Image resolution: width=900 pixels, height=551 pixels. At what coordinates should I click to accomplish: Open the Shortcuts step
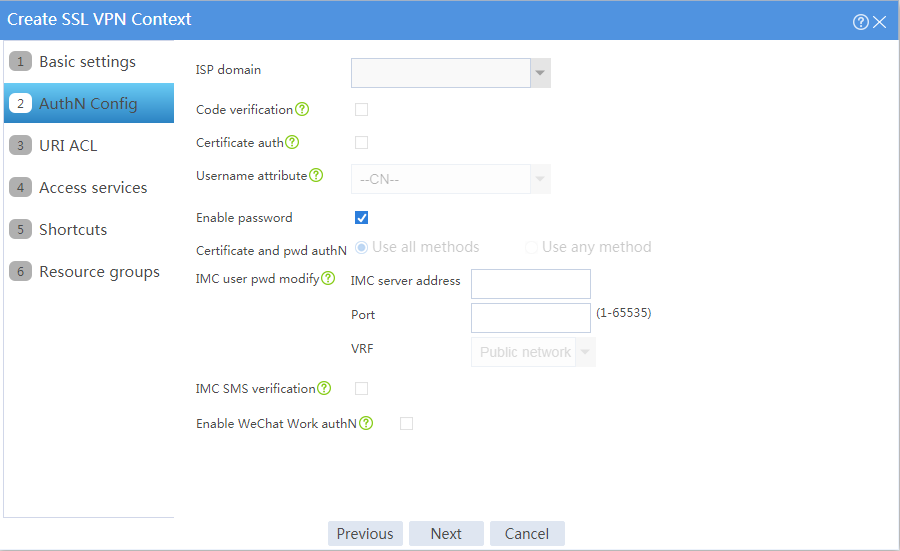[x=89, y=230]
